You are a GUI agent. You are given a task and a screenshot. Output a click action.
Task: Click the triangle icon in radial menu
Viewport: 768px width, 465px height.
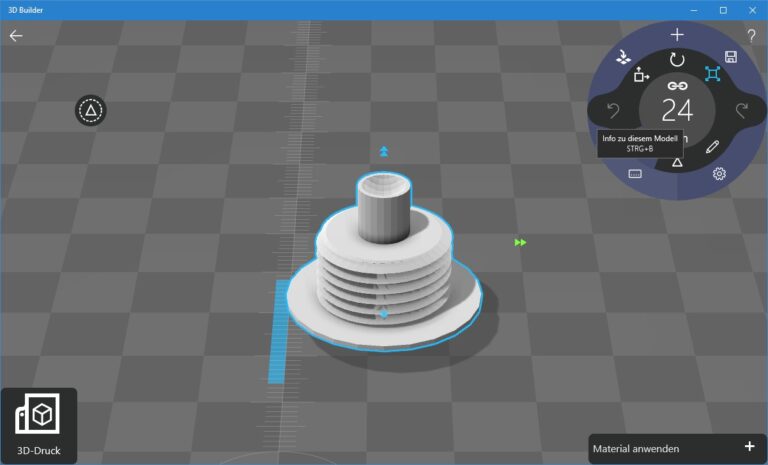pyautogui.click(x=677, y=162)
